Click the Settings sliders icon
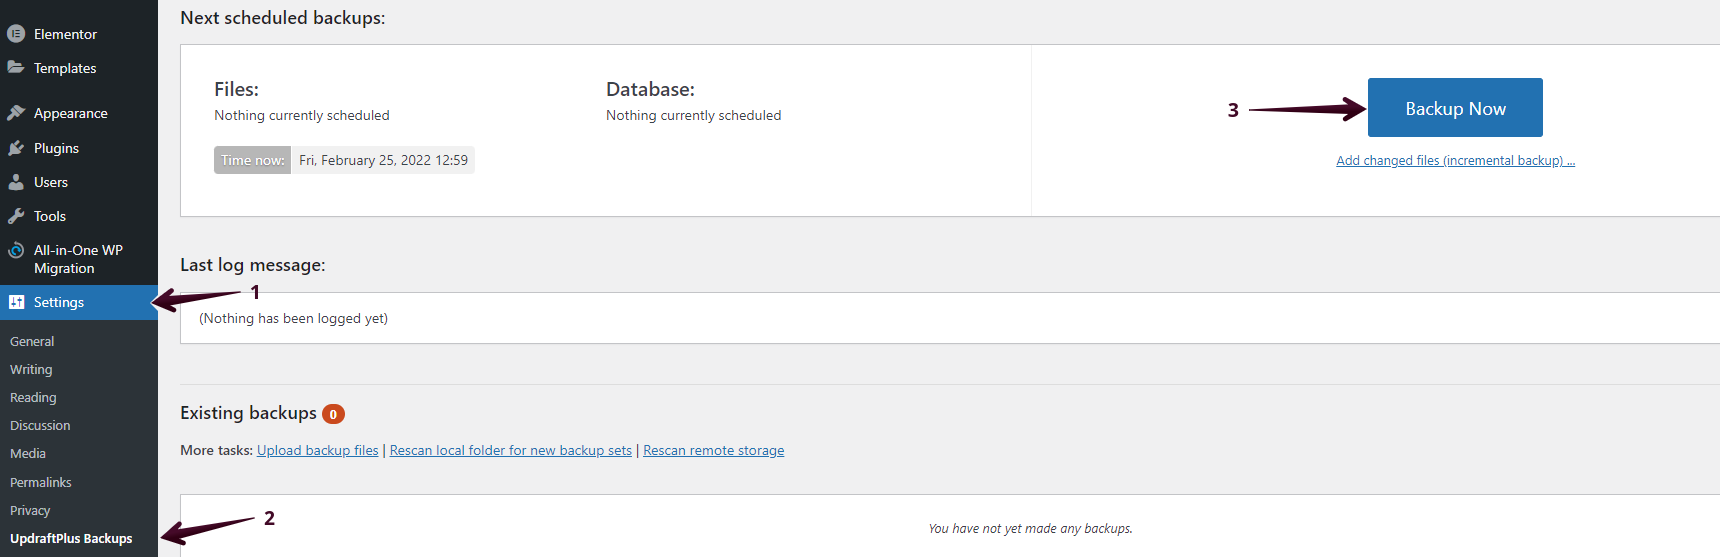 coord(16,302)
